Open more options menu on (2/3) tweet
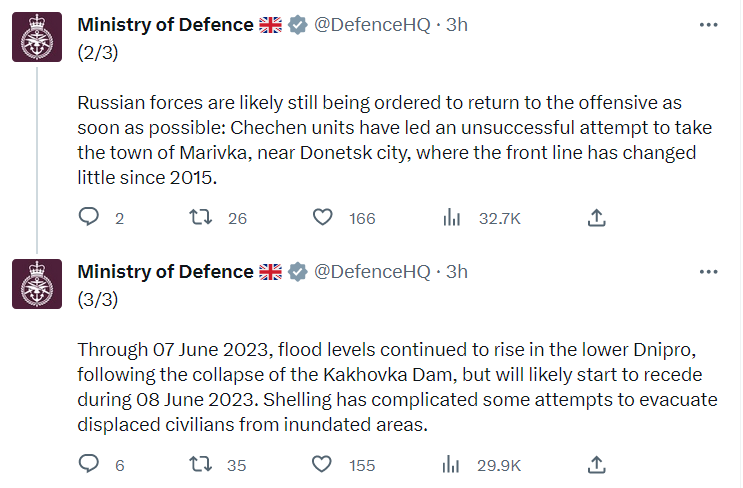743x488 pixels. click(708, 25)
